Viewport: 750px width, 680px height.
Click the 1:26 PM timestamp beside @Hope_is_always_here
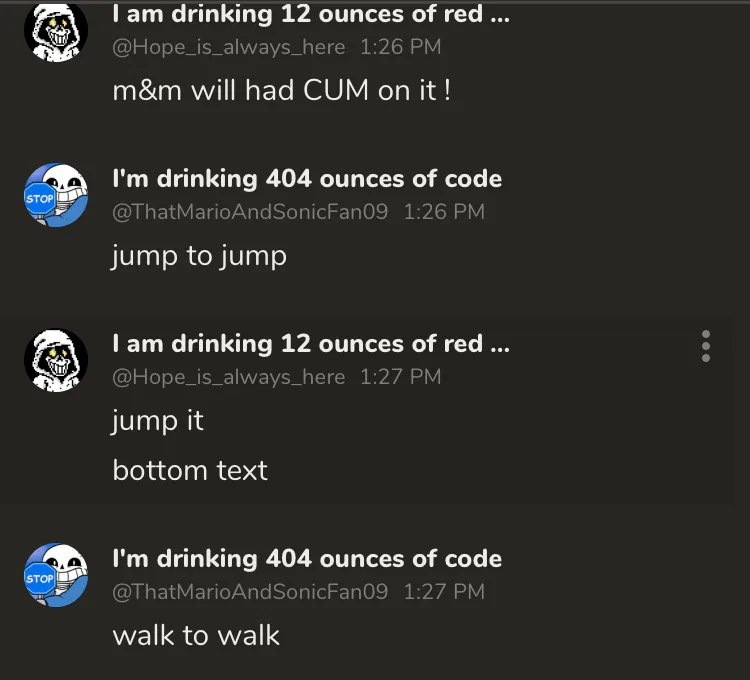tap(400, 47)
